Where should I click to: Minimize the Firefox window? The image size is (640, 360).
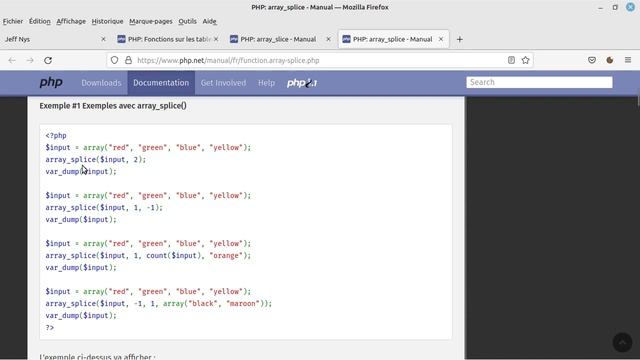click(600, 7)
